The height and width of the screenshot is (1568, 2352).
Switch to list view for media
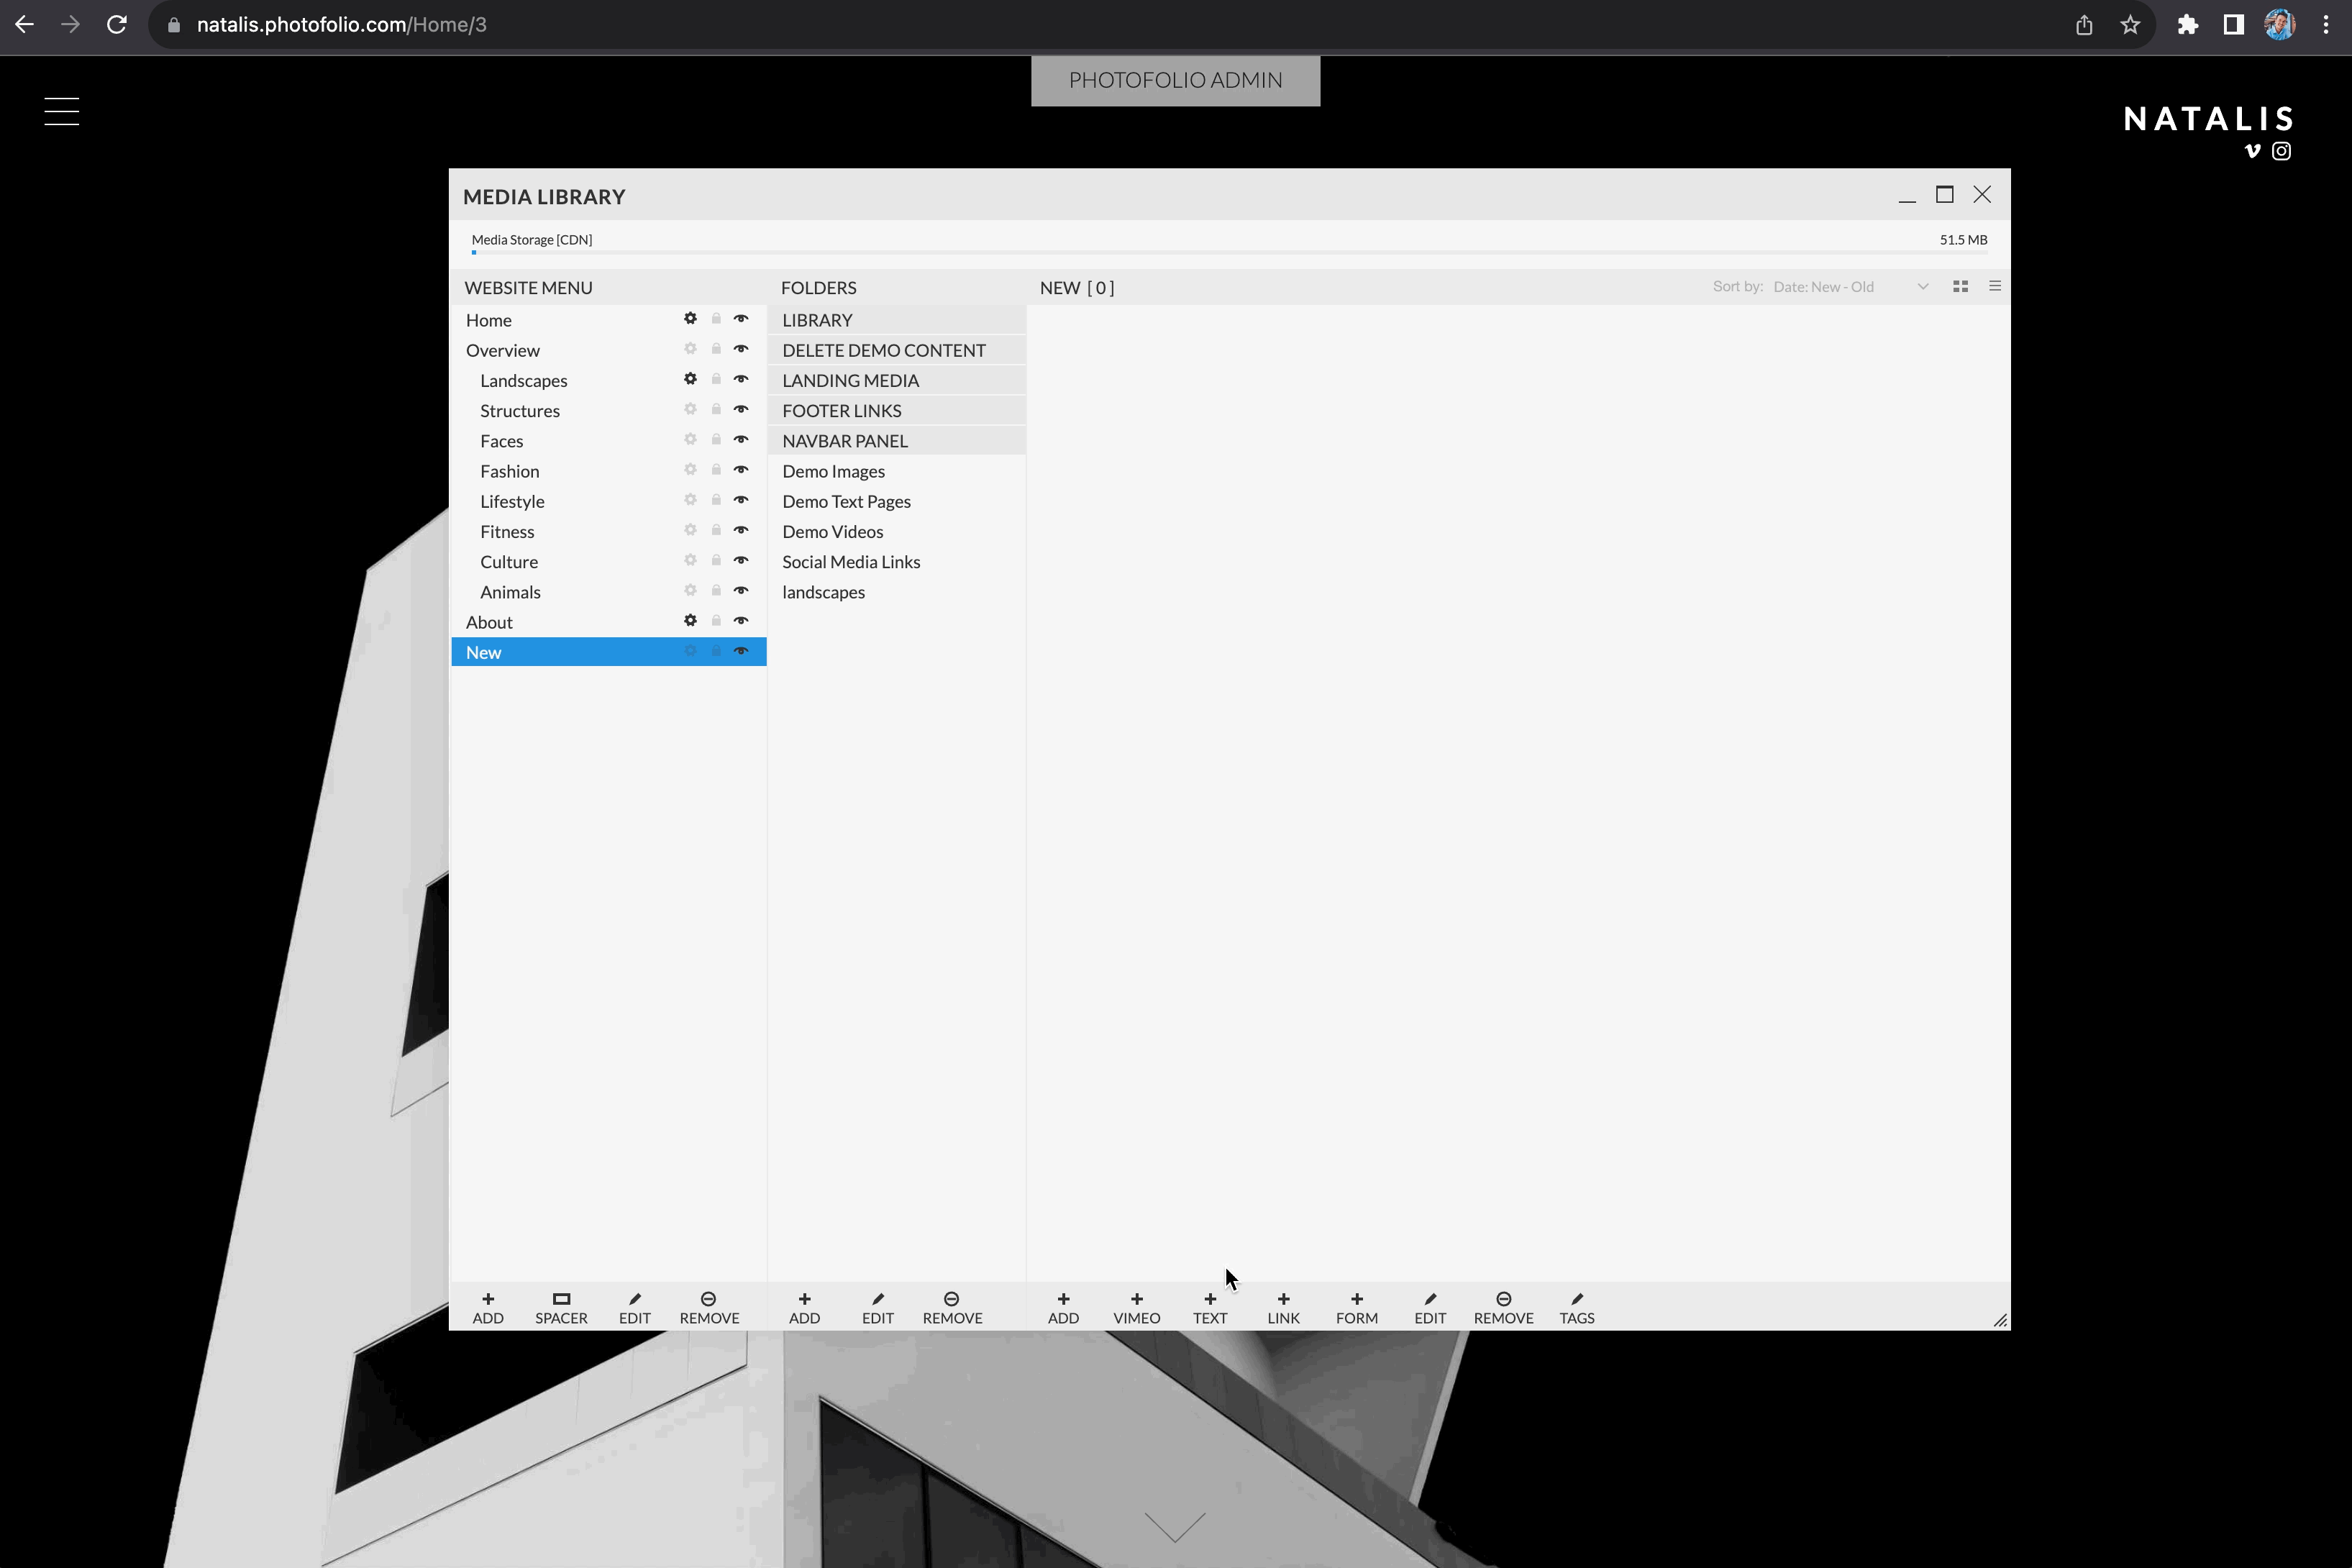click(1994, 287)
